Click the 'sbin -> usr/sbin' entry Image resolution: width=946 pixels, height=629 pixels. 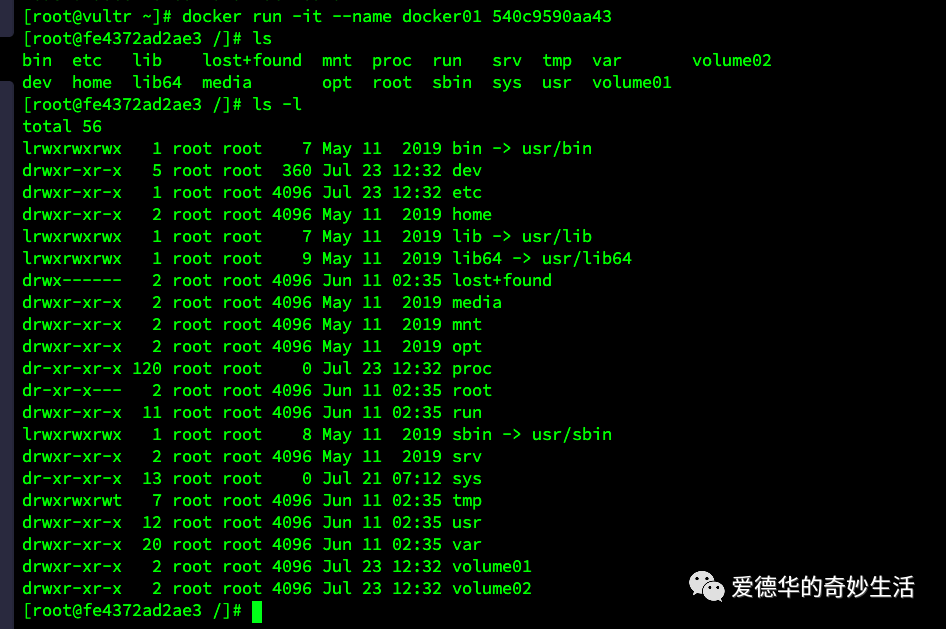[x=532, y=435]
